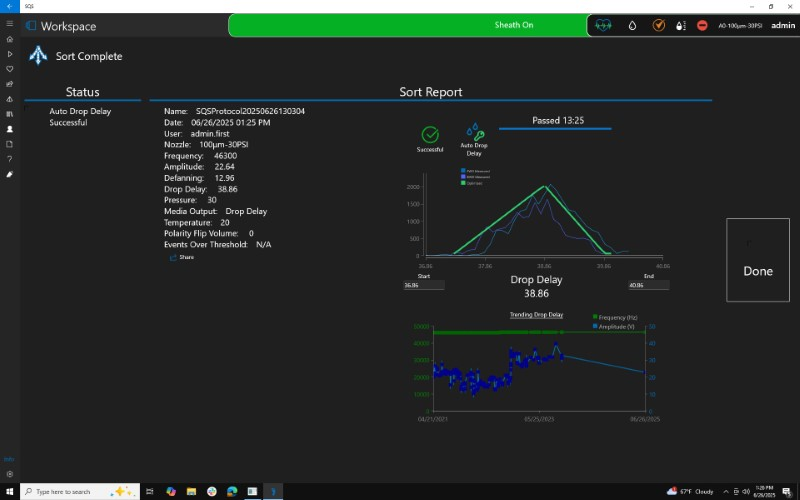Open the notification center icon
The image size is (800, 500).
point(786,491)
